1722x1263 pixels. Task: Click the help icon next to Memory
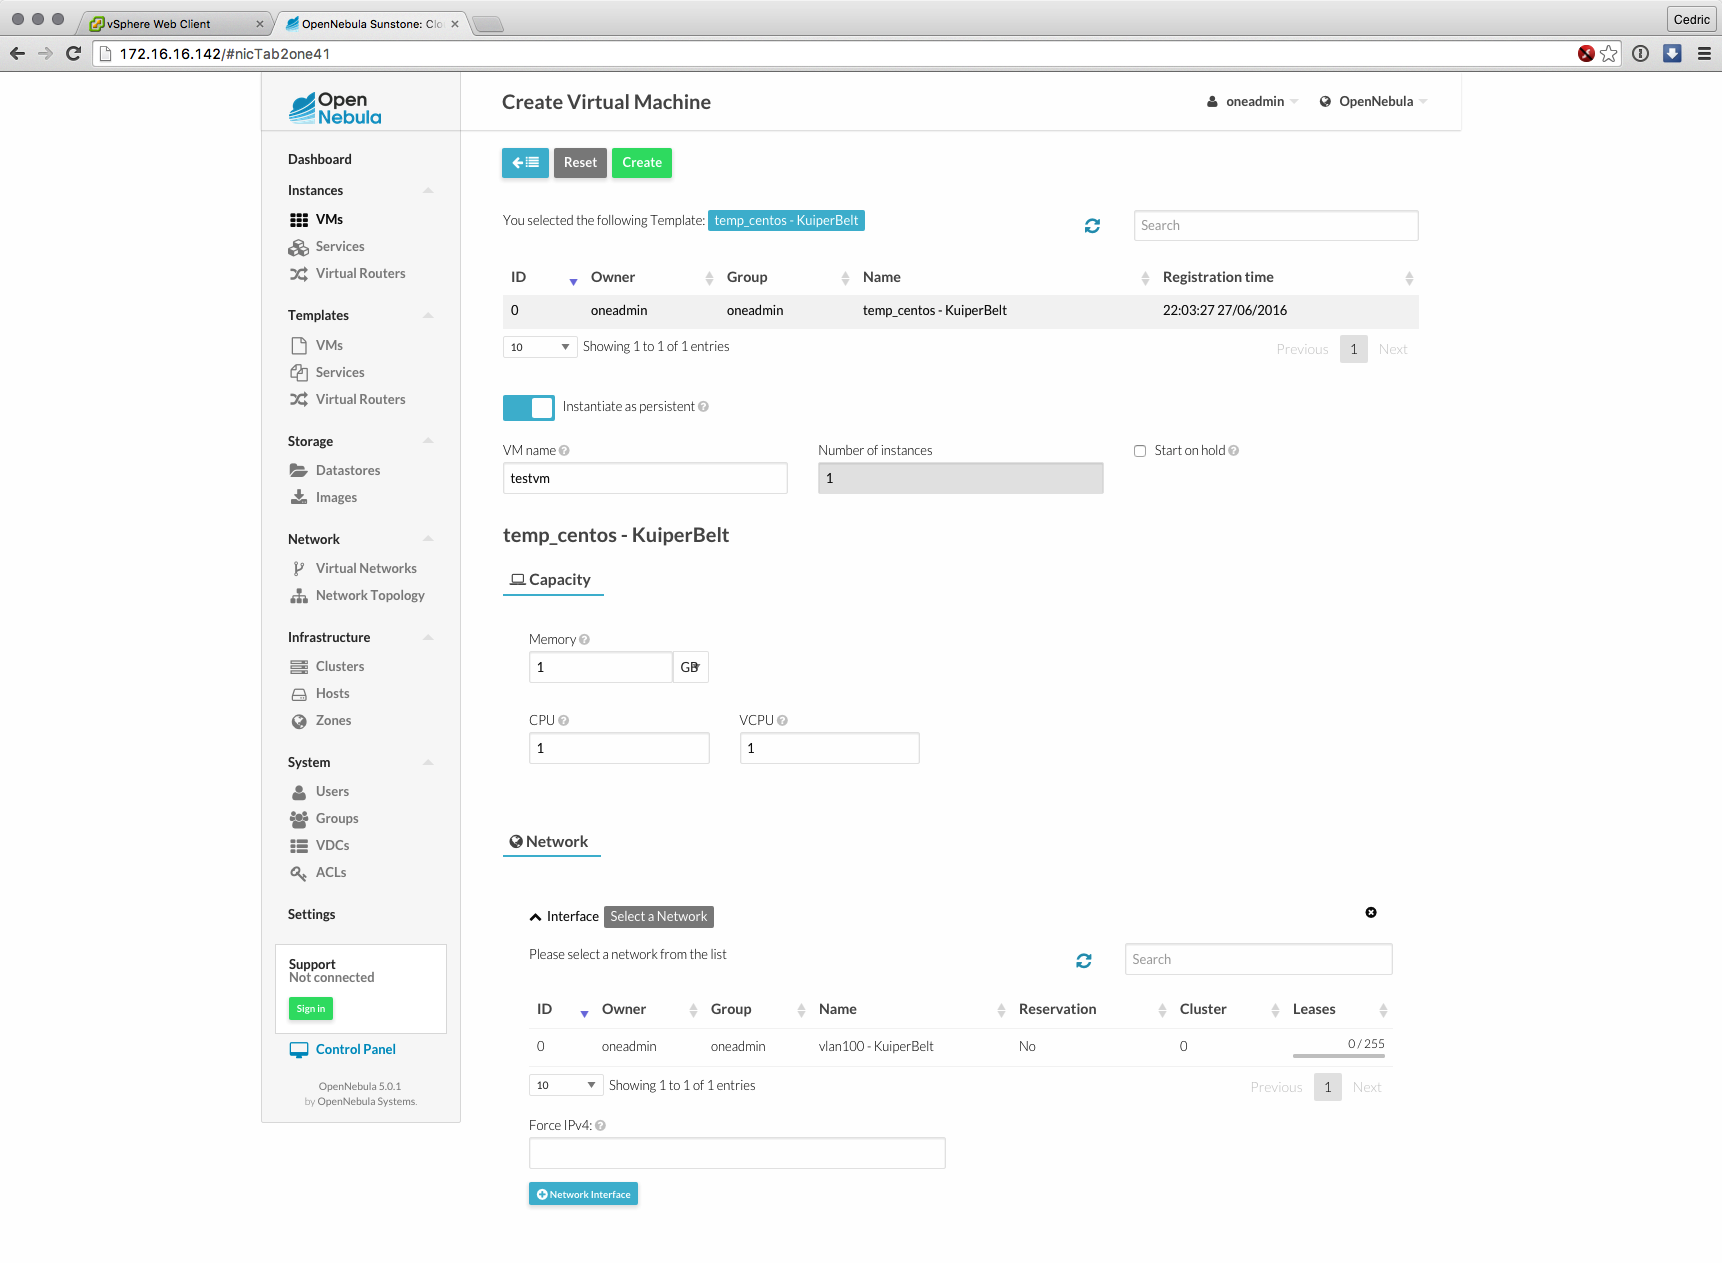(x=585, y=640)
